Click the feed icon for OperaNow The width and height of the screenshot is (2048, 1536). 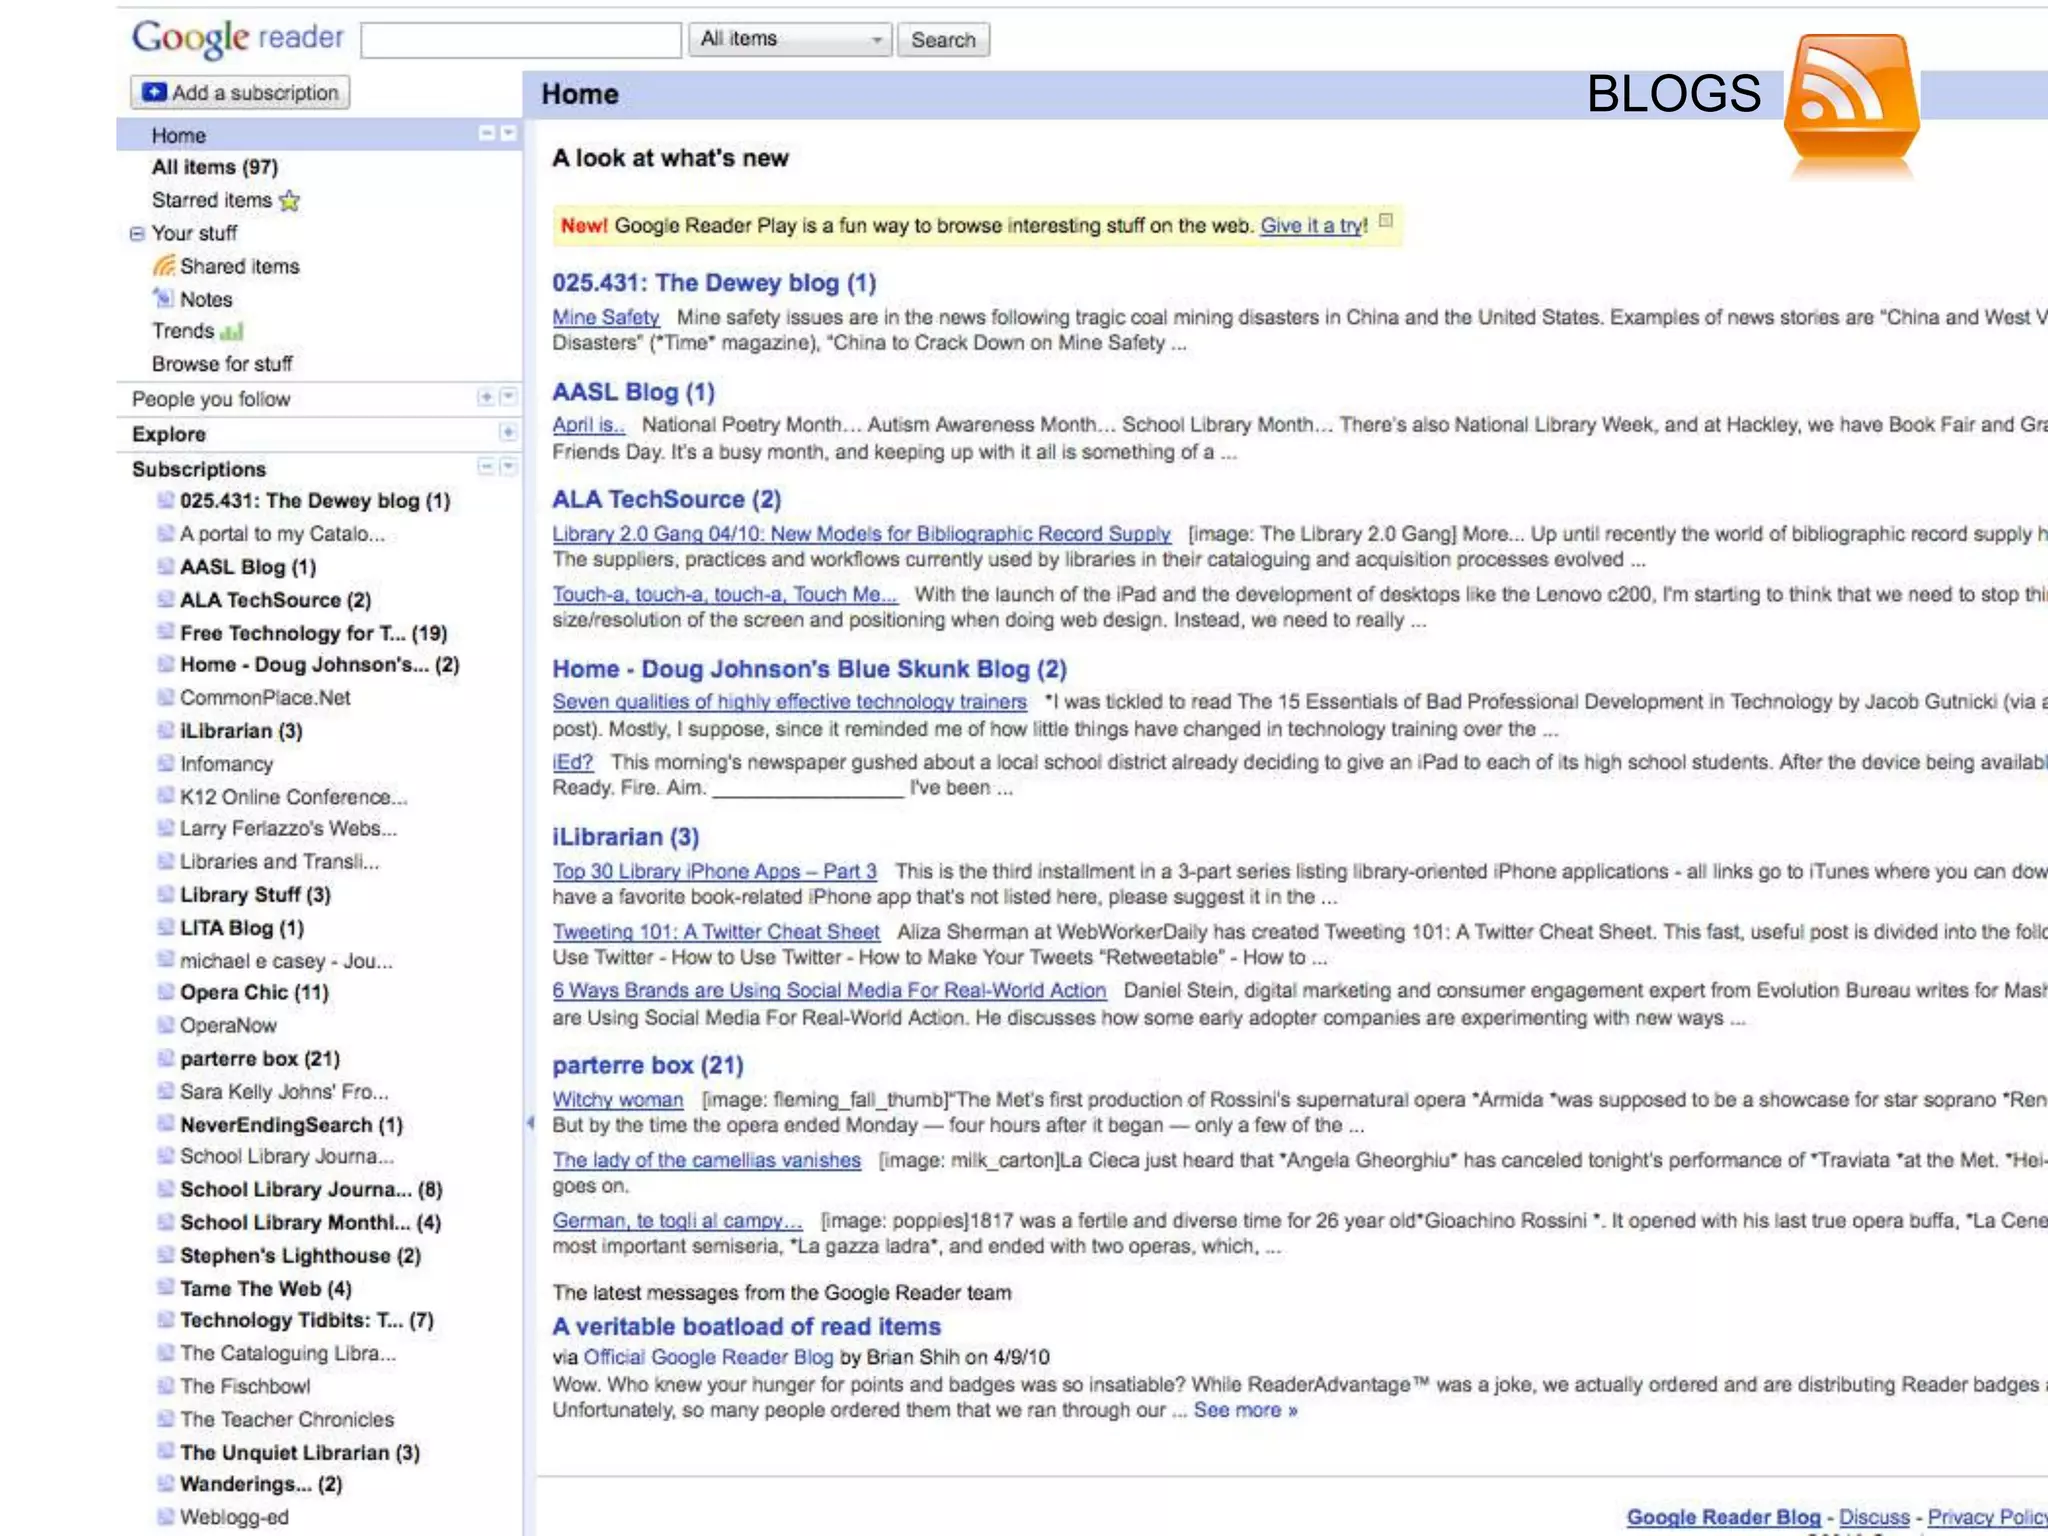pyautogui.click(x=166, y=1025)
